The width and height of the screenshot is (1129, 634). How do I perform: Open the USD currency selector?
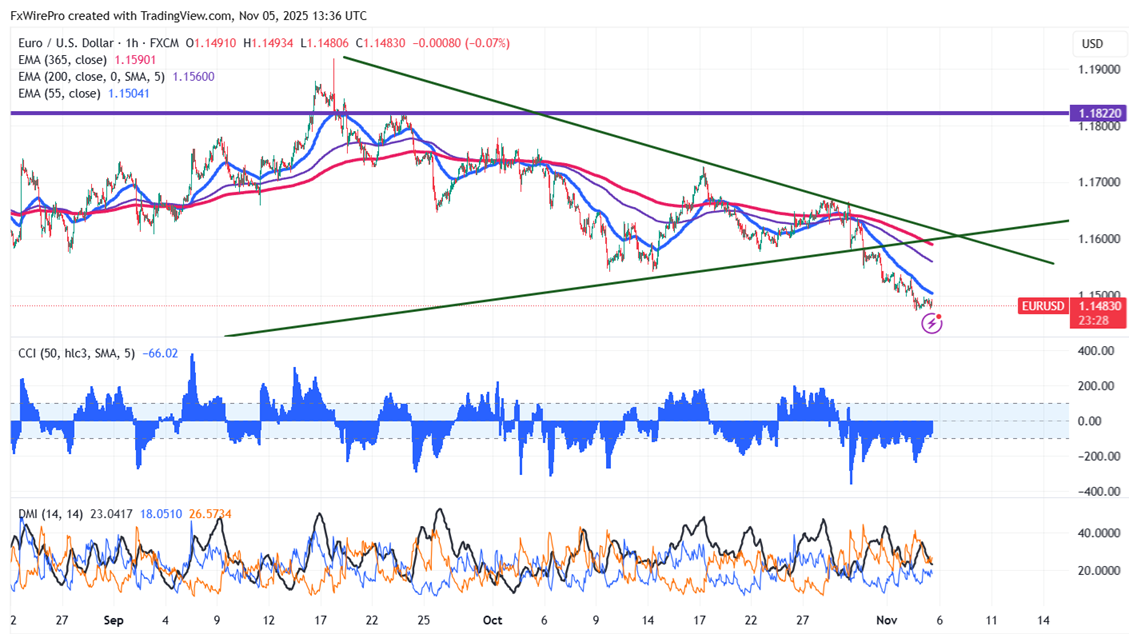tap(1092, 44)
